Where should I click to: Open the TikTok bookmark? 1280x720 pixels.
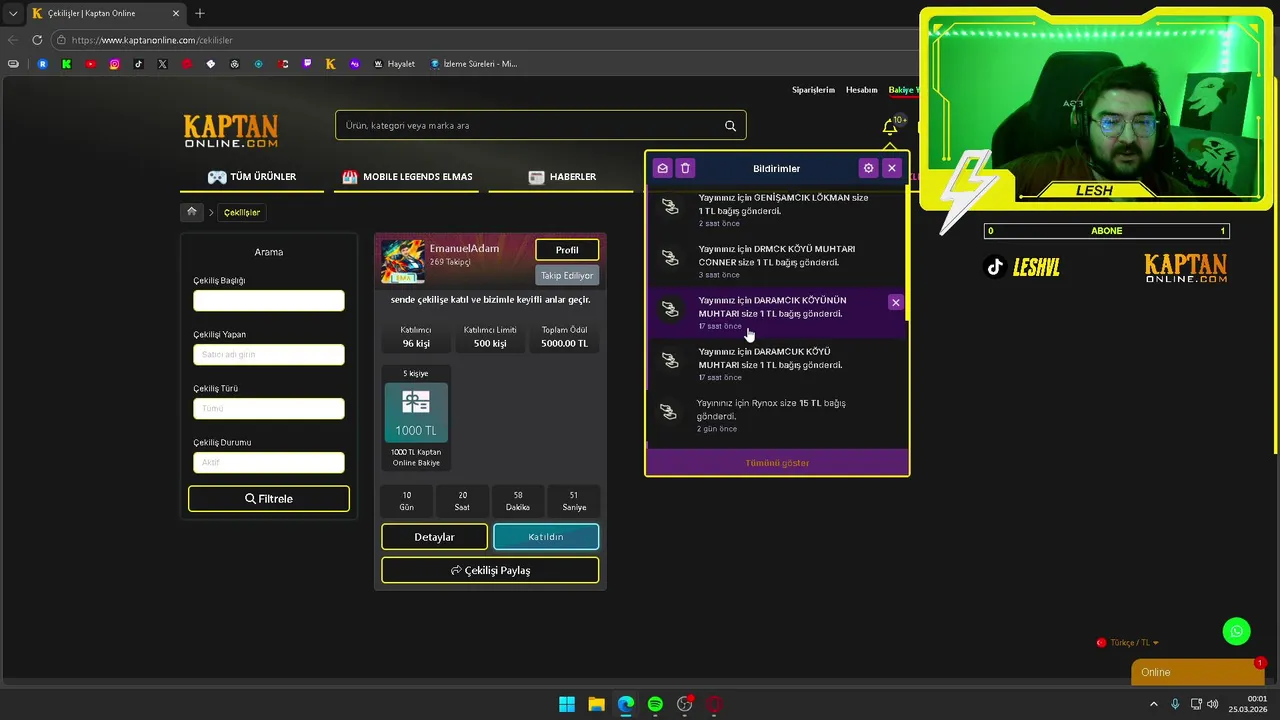pos(138,64)
